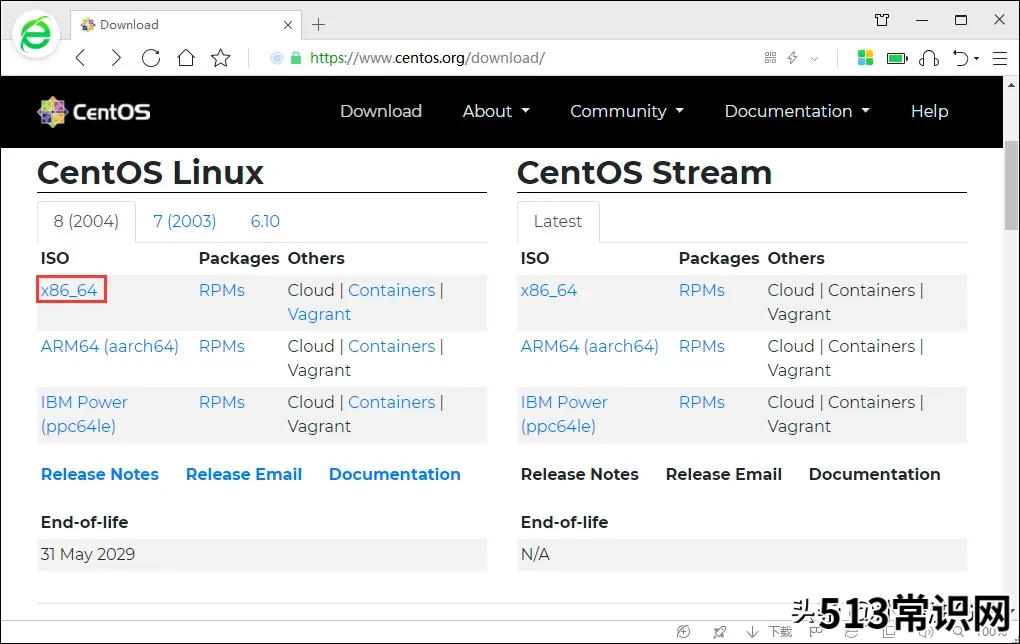Click the headphones extension icon
Screen dimensions: 1020x644
click(x=929, y=58)
